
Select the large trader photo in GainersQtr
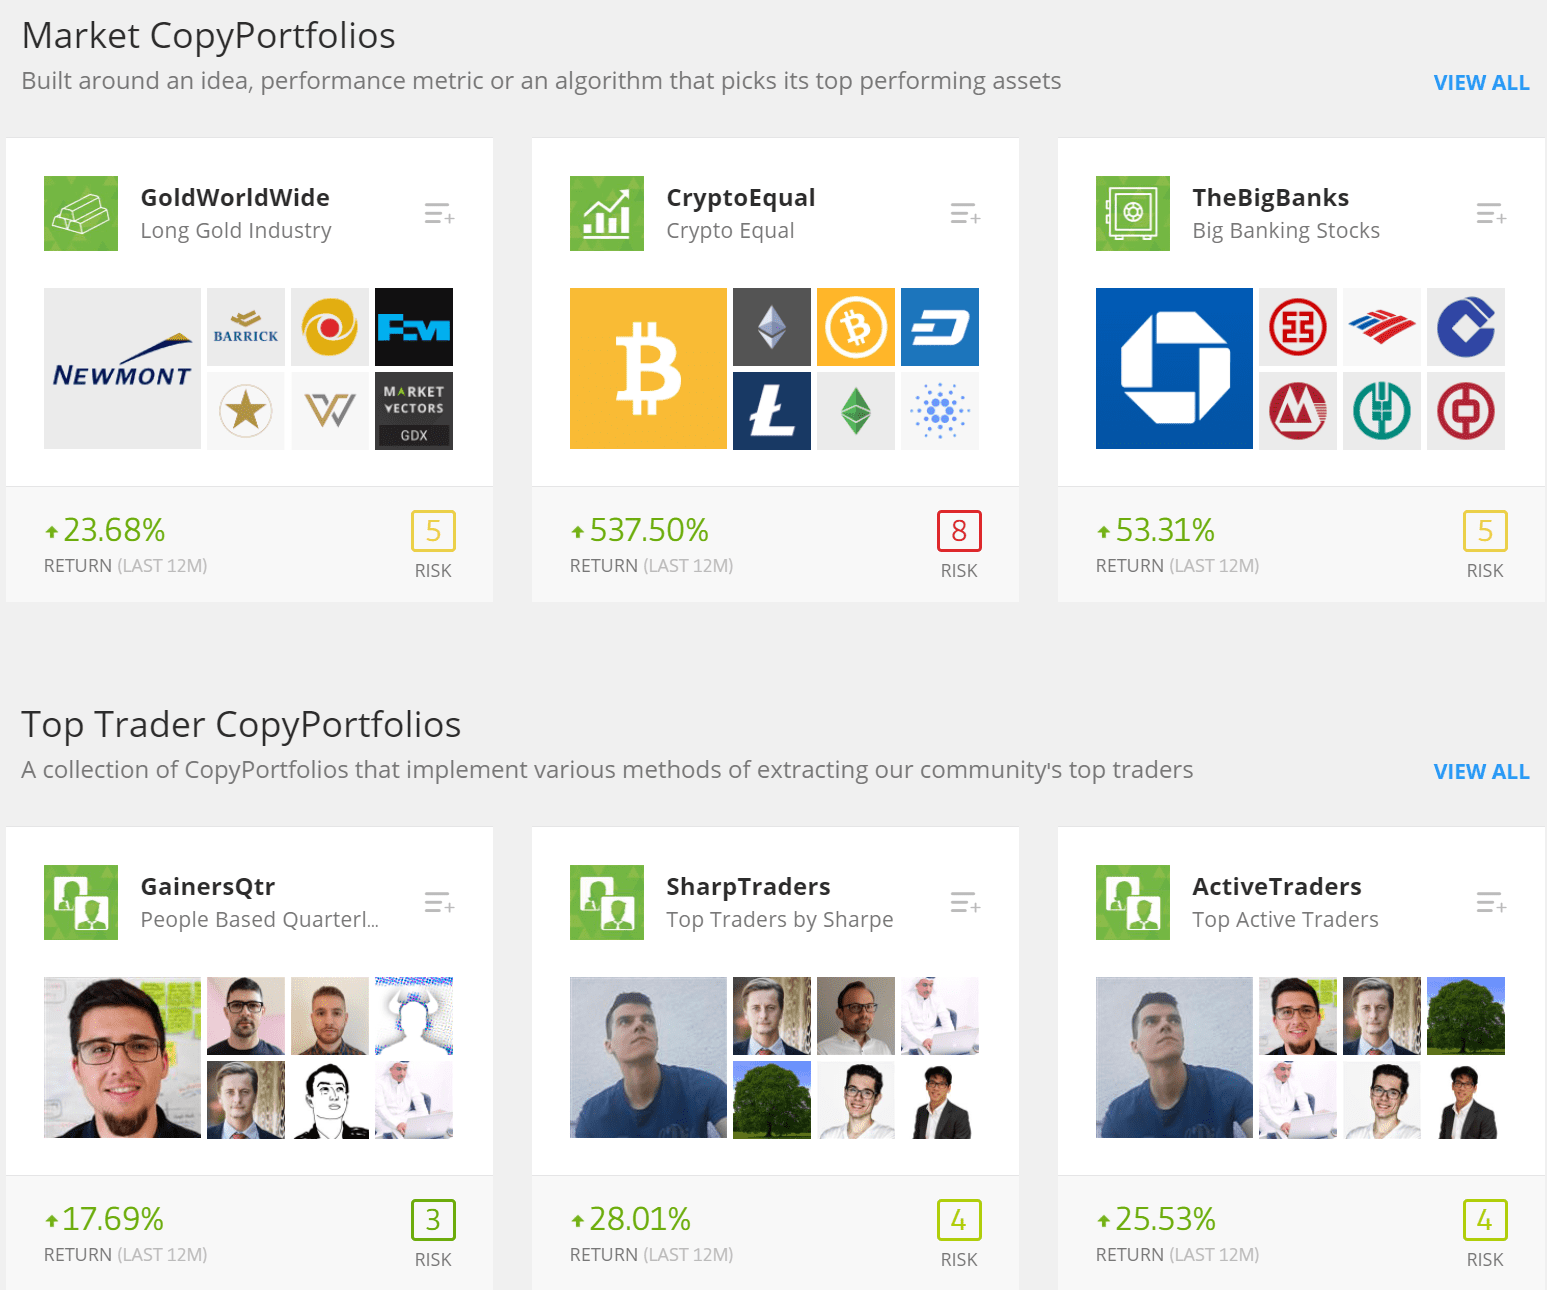point(122,1058)
